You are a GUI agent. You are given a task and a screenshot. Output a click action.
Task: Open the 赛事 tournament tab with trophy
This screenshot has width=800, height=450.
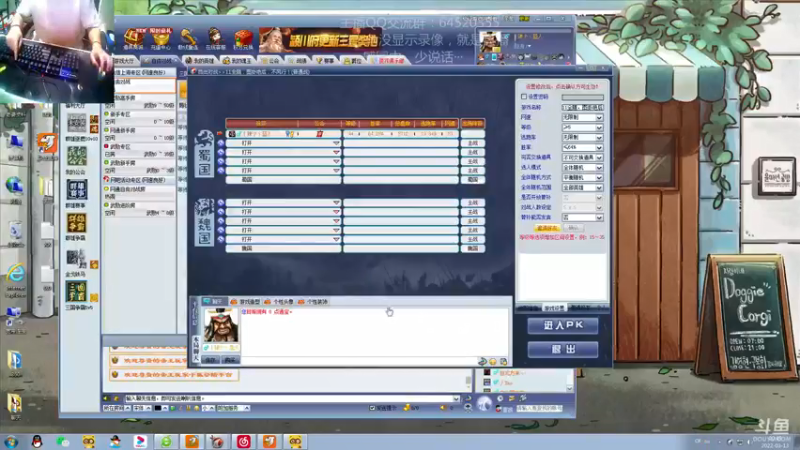pos(325,61)
